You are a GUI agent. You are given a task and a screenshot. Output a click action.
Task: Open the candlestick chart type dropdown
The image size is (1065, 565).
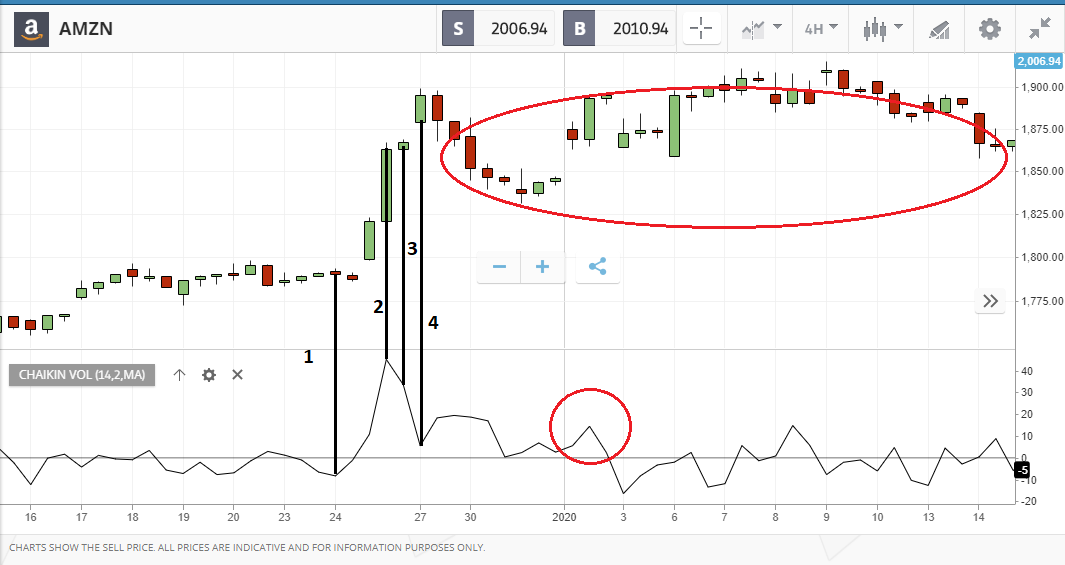882,29
